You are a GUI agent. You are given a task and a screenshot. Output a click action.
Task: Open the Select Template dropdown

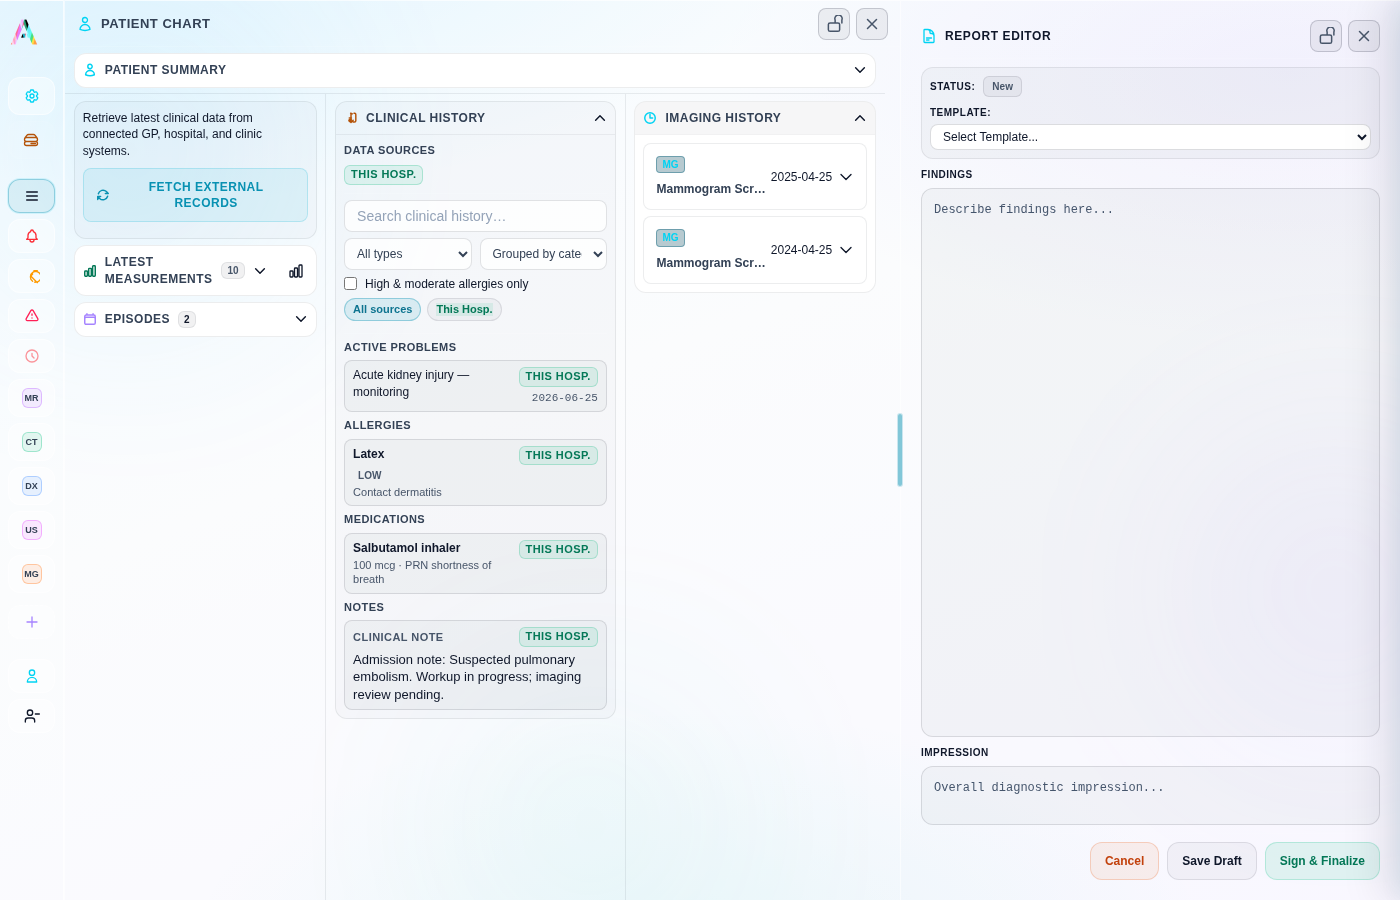[x=1150, y=137]
